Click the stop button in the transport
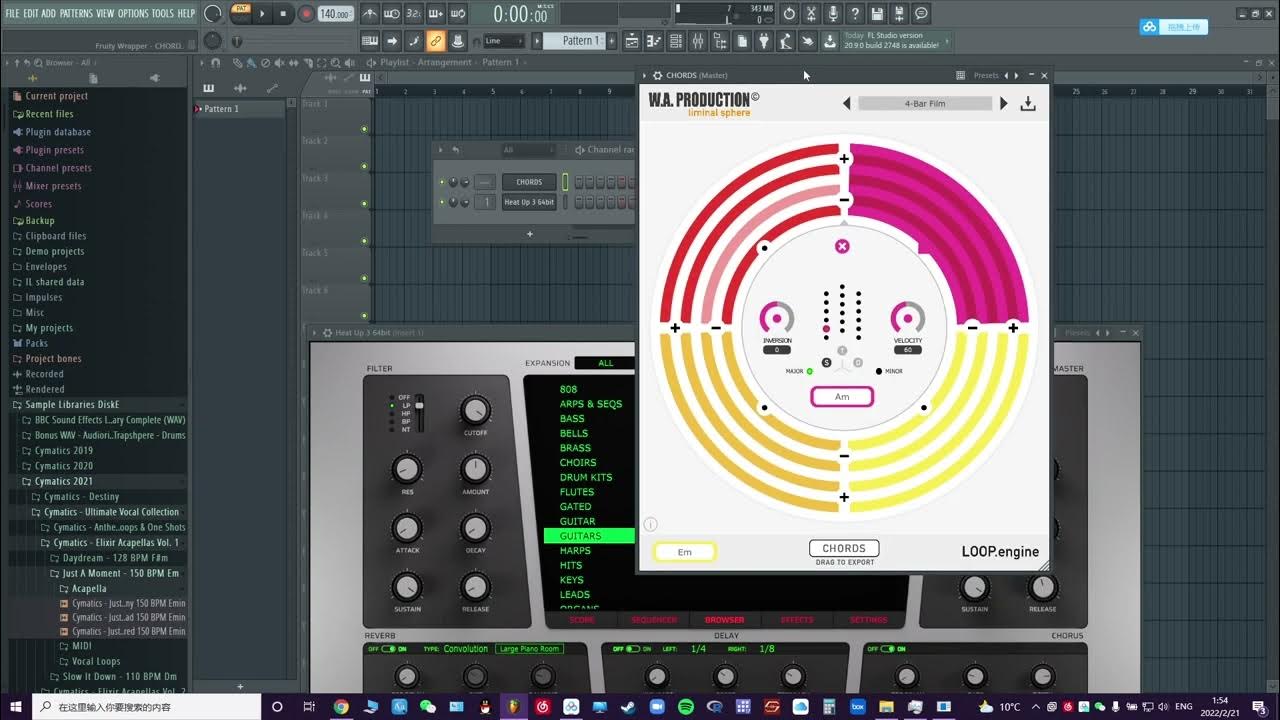Image resolution: width=1280 pixels, height=720 pixels. (x=283, y=14)
